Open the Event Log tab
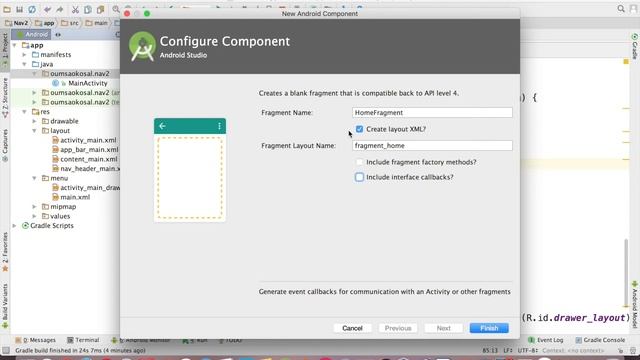 [x=546, y=340]
